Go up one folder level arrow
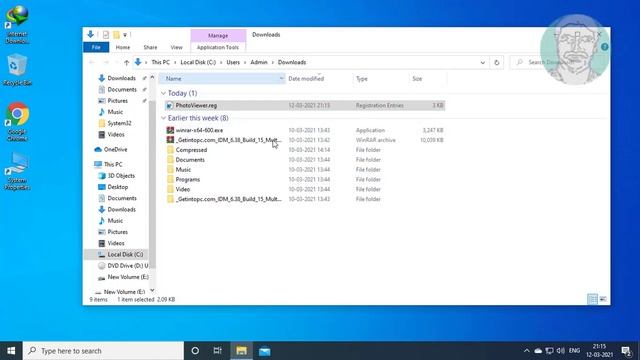640x360 pixels. tap(127, 62)
